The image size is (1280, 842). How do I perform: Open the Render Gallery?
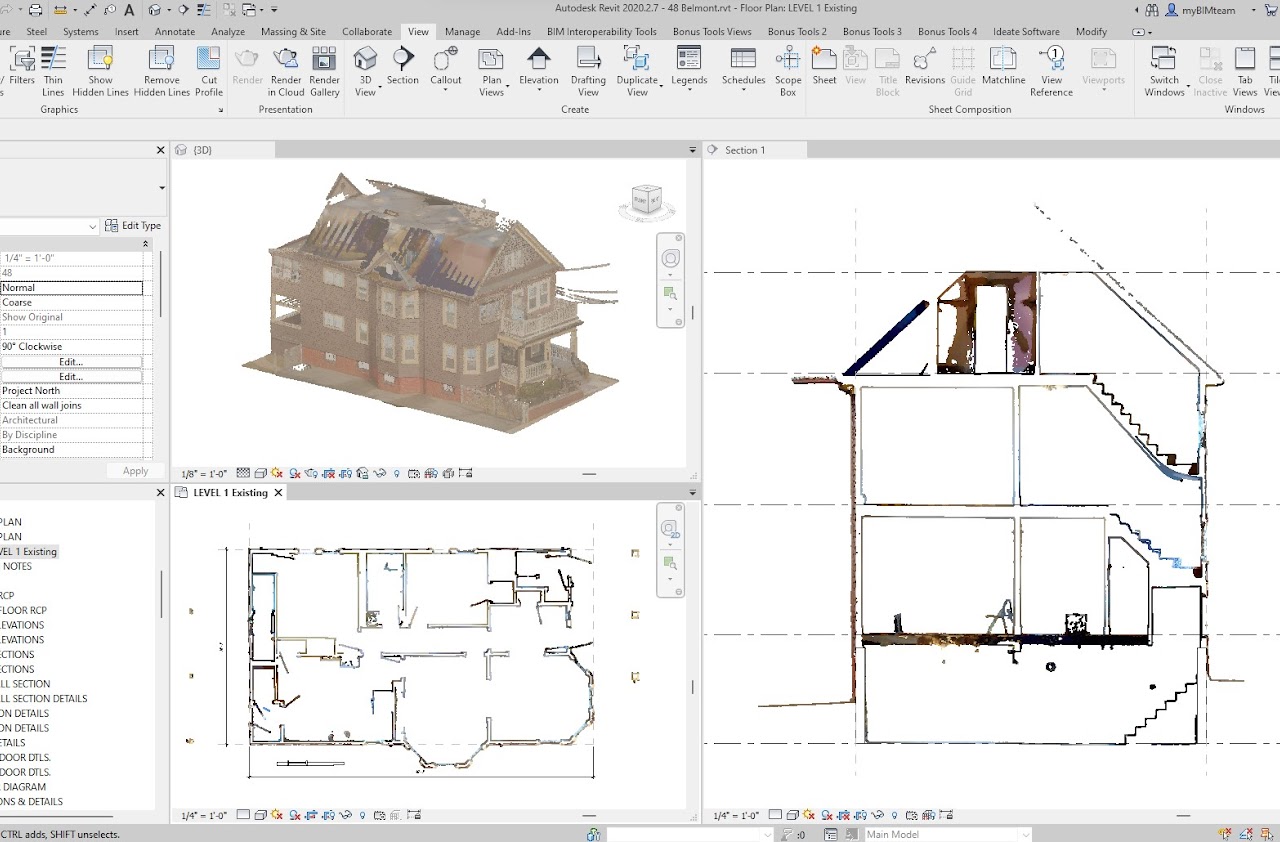pos(324,71)
